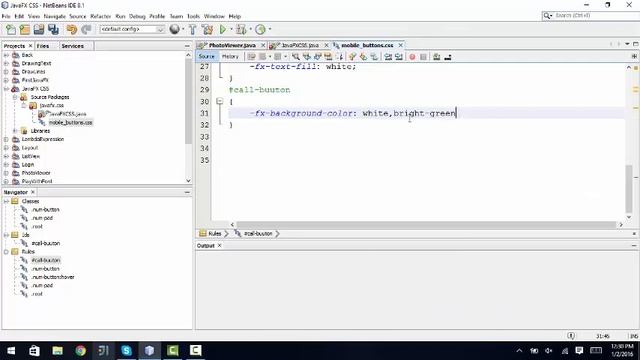Click the Shift Line Left icon in editor toolbar
Viewport: 640px width, 360px height.
[x=388, y=57]
